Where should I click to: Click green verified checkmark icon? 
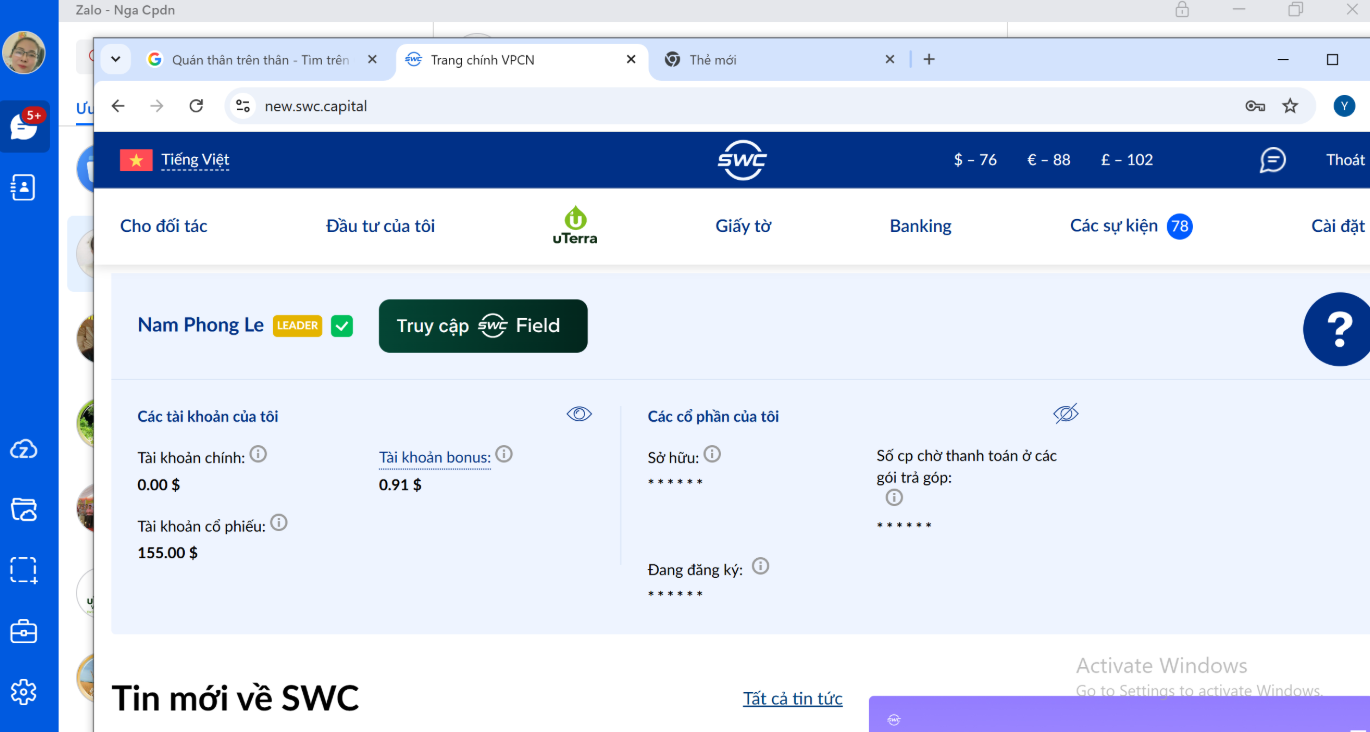(342, 326)
